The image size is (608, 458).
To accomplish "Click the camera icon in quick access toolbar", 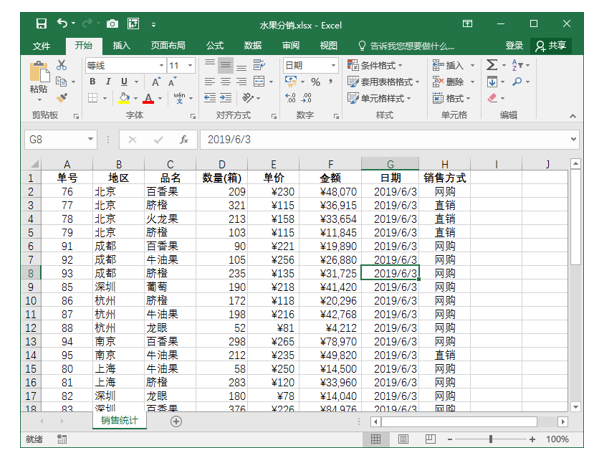I will pyautogui.click(x=112, y=24).
